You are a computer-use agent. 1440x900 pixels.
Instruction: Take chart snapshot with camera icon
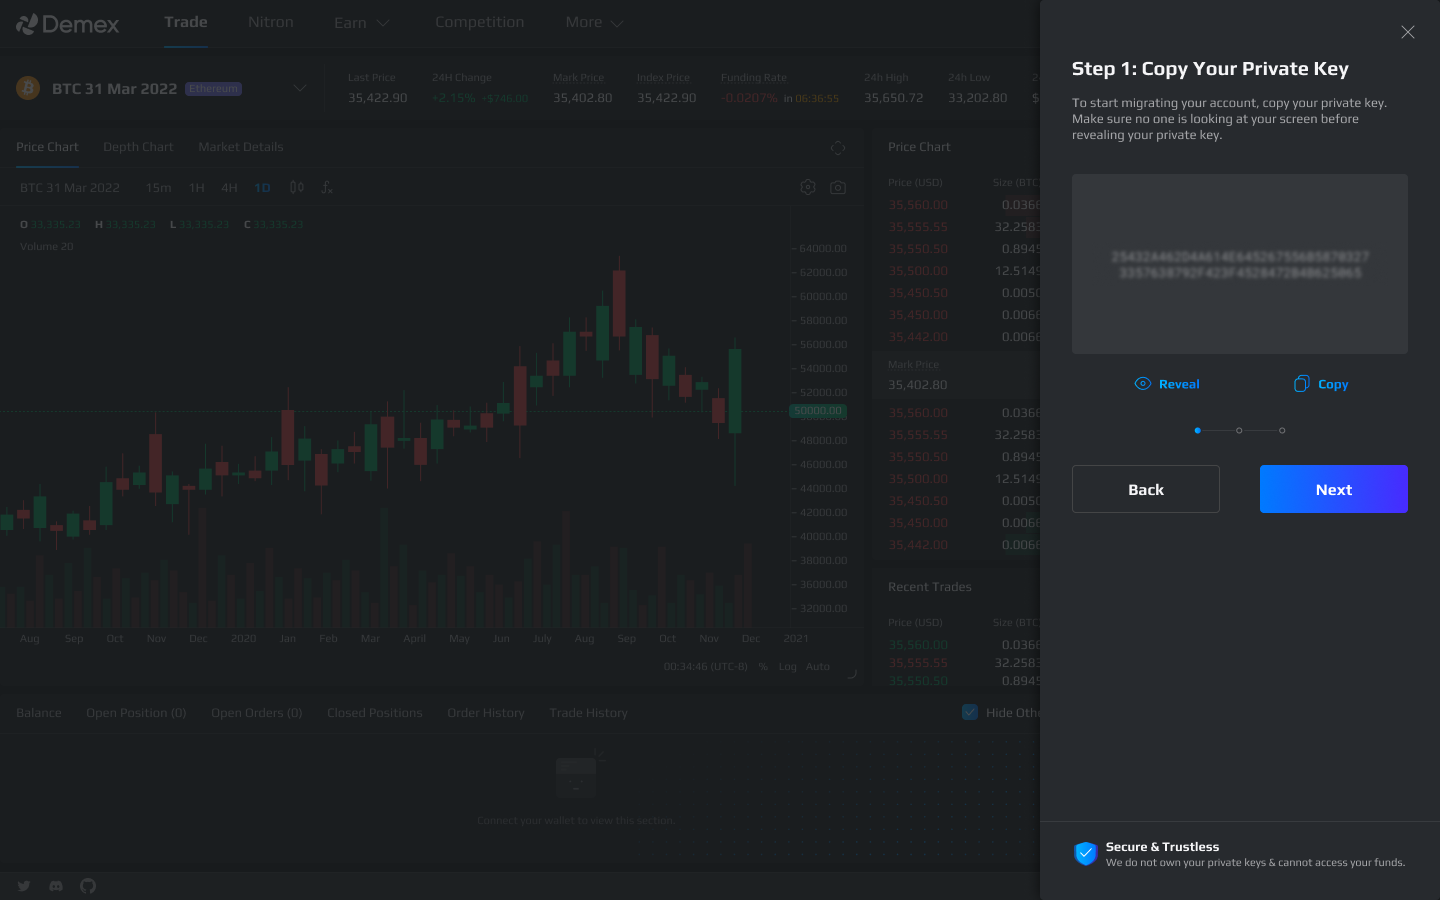(838, 187)
